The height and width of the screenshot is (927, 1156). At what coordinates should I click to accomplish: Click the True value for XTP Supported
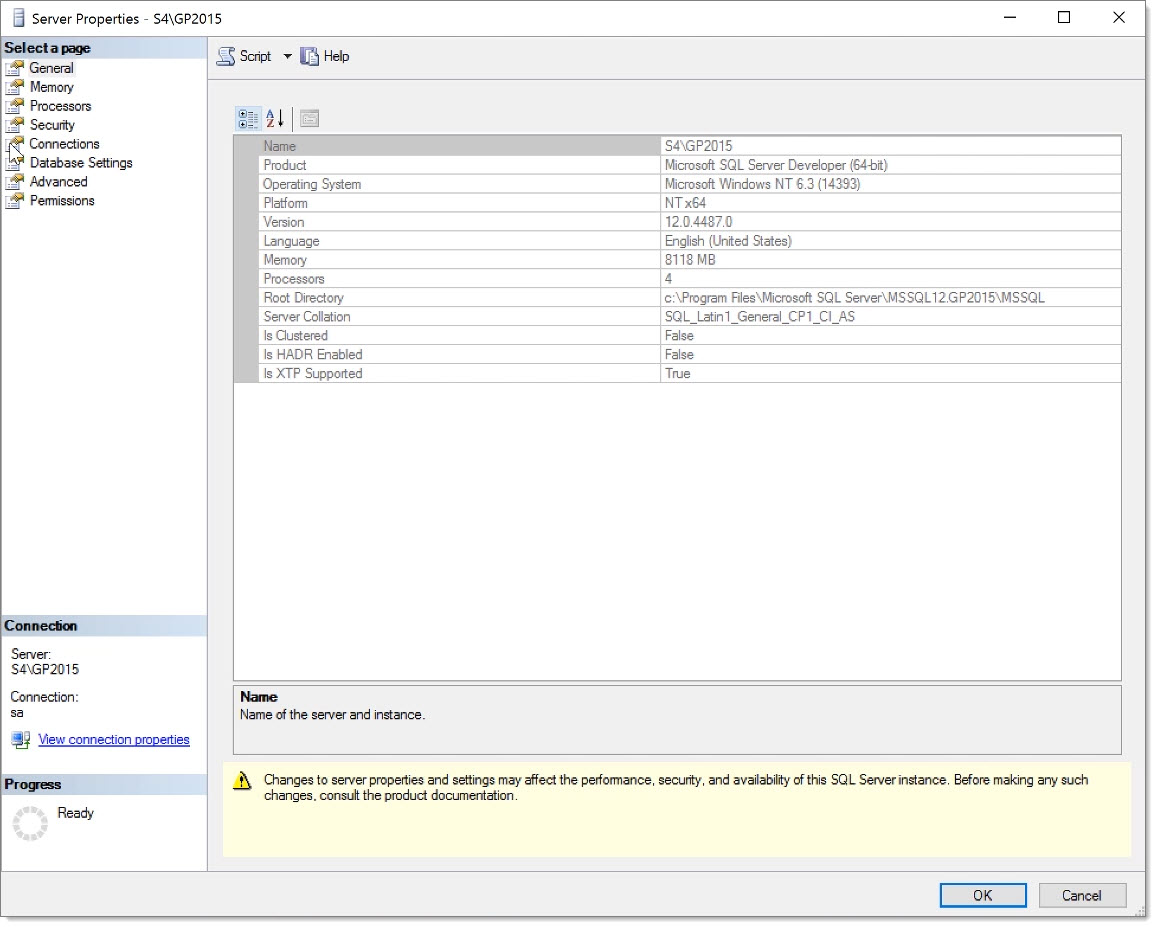tap(678, 373)
